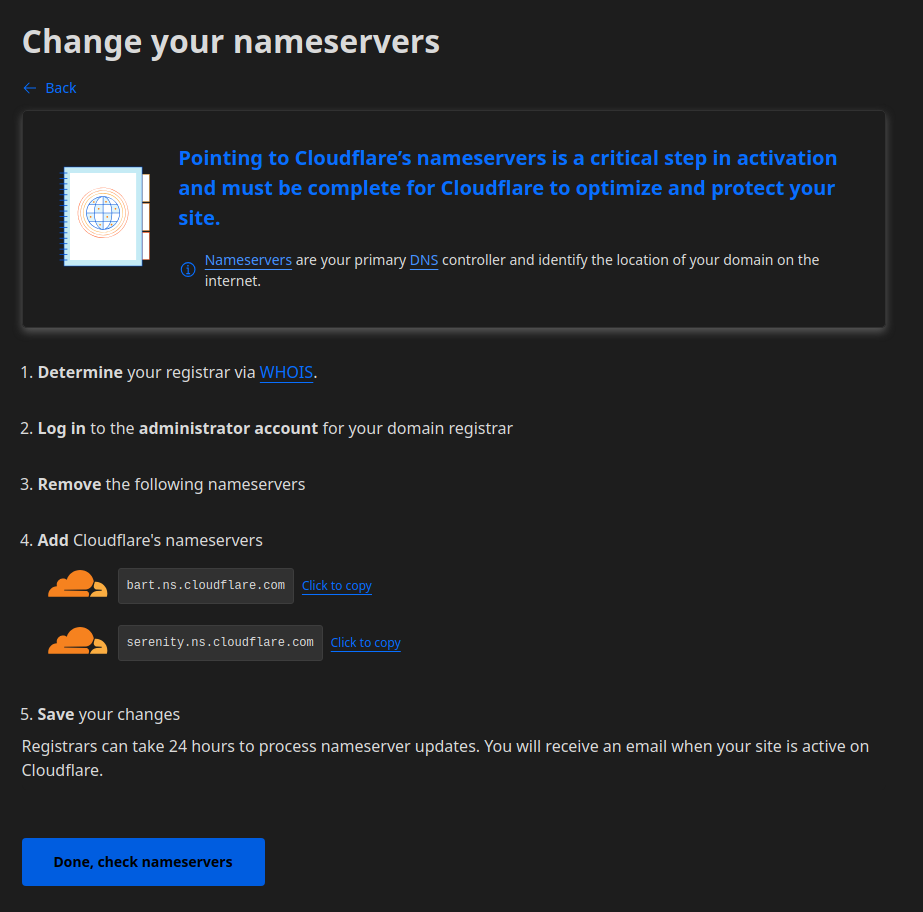Click the Cloudflare cloud logo beside bart nameserver

pos(77,585)
